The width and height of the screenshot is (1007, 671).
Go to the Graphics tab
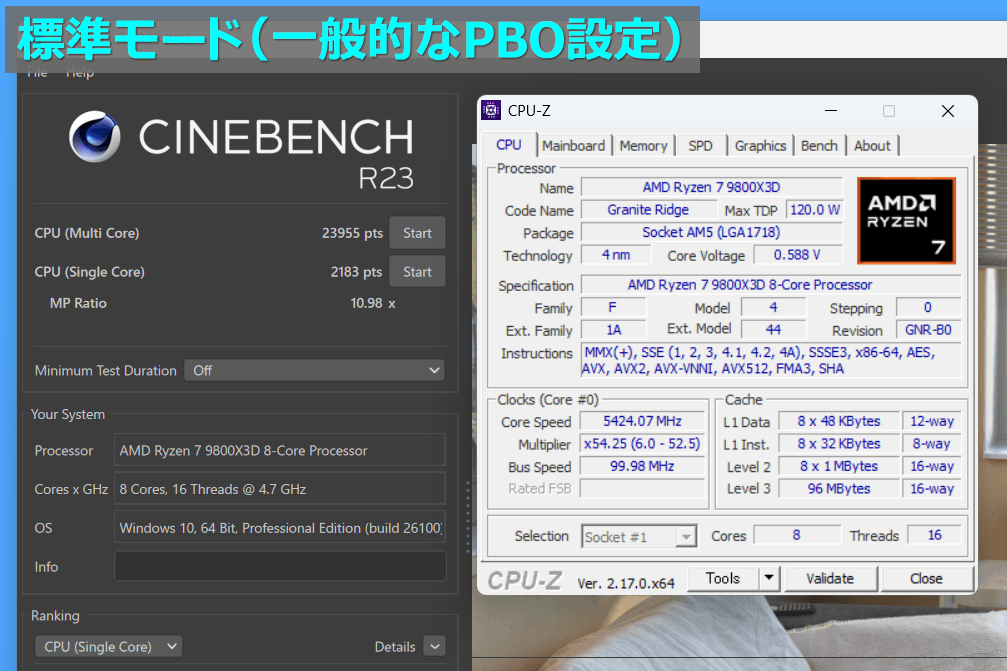click(x=760, y=146)
